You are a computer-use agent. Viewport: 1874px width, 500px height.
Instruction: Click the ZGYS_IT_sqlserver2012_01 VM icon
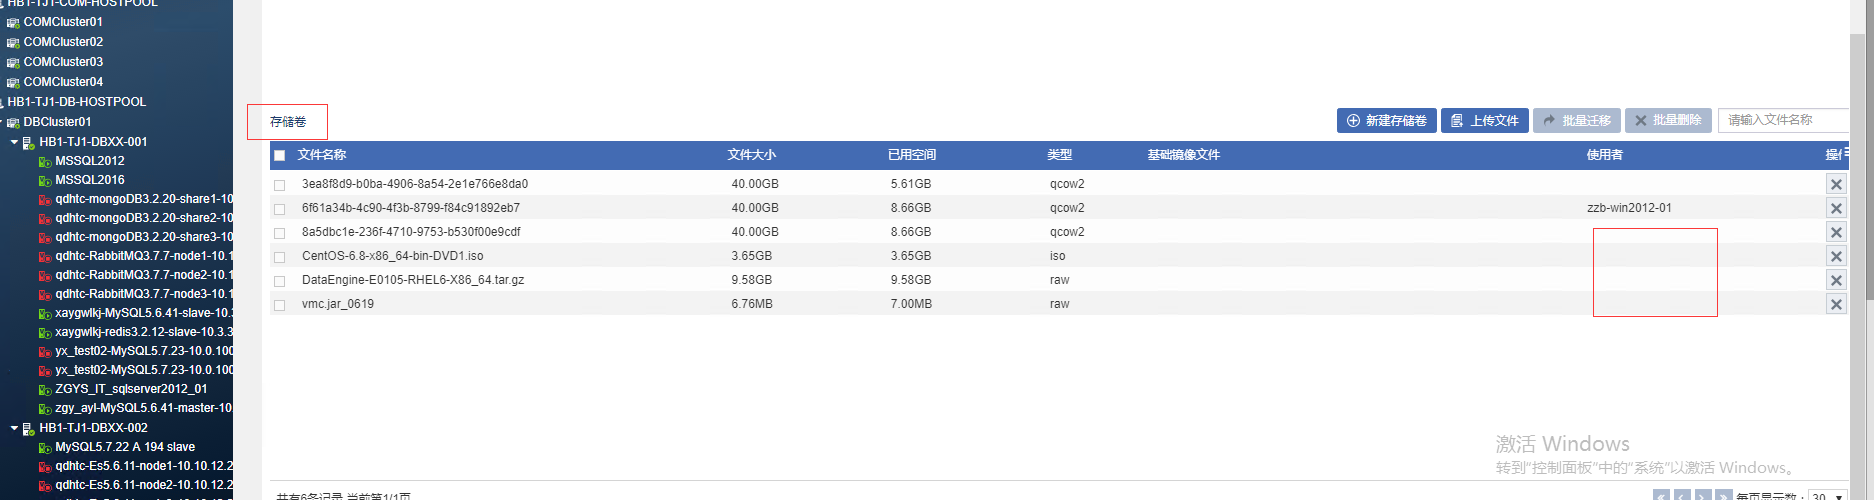coord(45,389)
